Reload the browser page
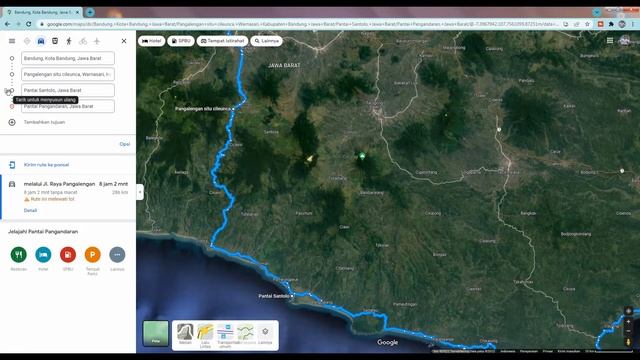Screen dimensions: 640x360 29,24
